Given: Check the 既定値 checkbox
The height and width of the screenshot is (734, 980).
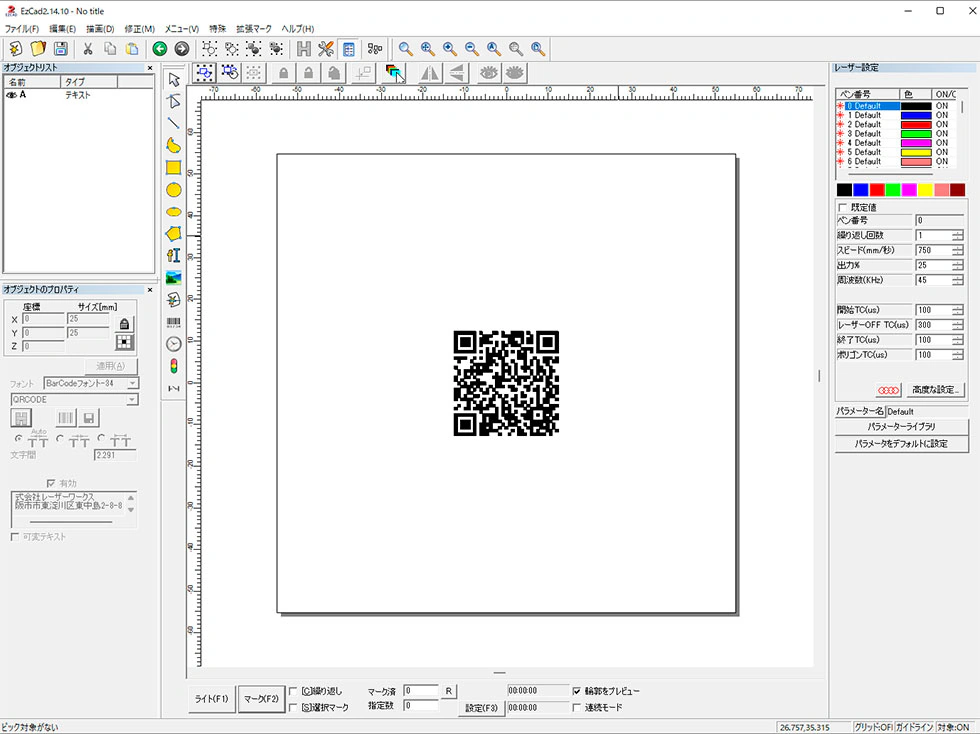Looking at the screenshot, I should [x=842, y=207].
